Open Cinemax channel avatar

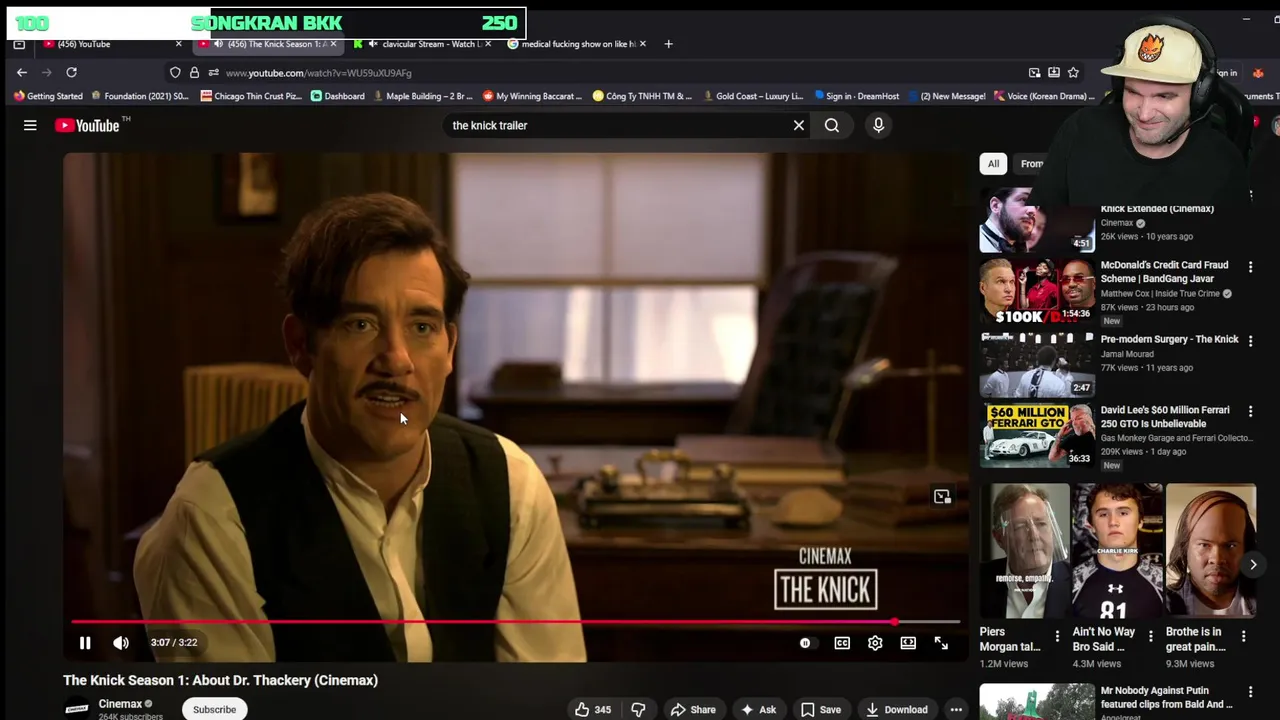pyautogui.click(x=77, y=709)
